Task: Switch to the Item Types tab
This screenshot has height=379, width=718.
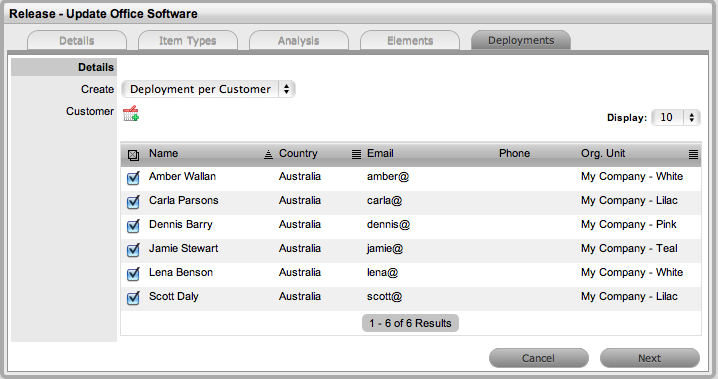Action: point(188,40)
